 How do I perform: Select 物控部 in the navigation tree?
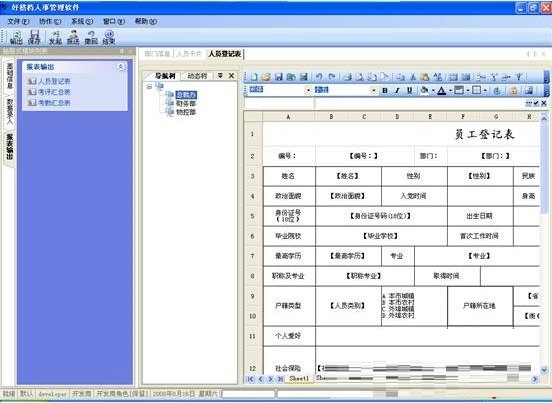coord(186,112)
